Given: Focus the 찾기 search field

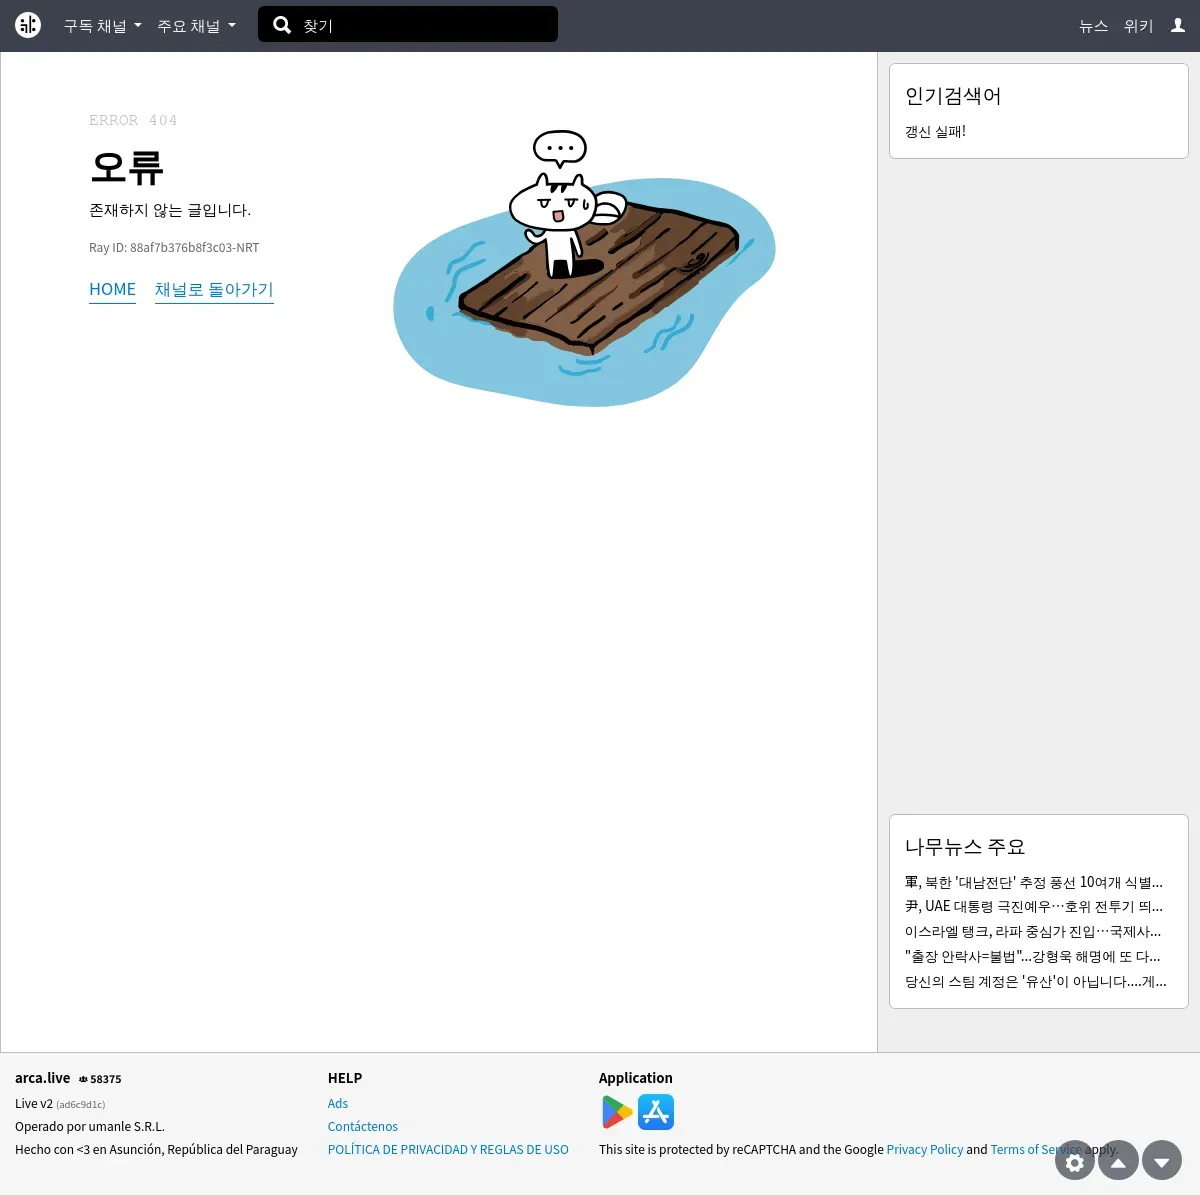Looking at the screenshot, I should 408,24.
